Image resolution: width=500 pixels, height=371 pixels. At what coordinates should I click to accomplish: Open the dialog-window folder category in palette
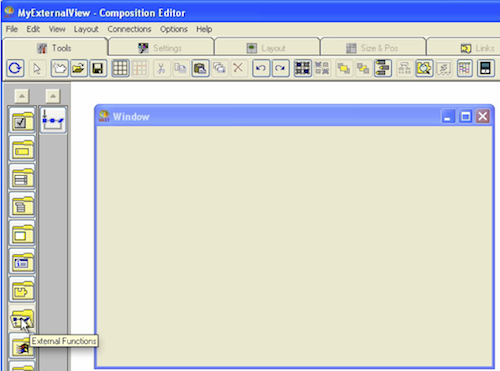22,262
